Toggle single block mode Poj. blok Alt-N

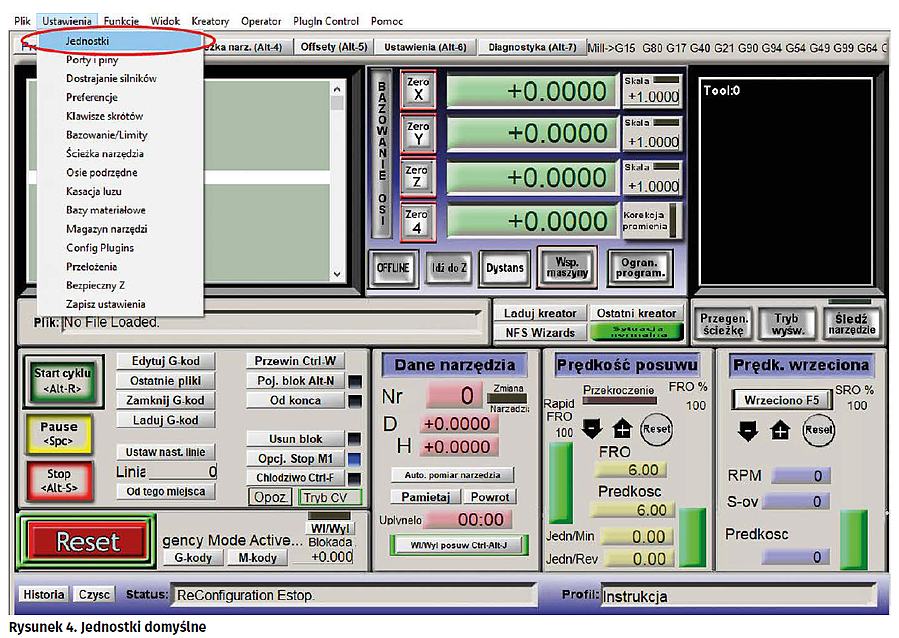[294, 381]
